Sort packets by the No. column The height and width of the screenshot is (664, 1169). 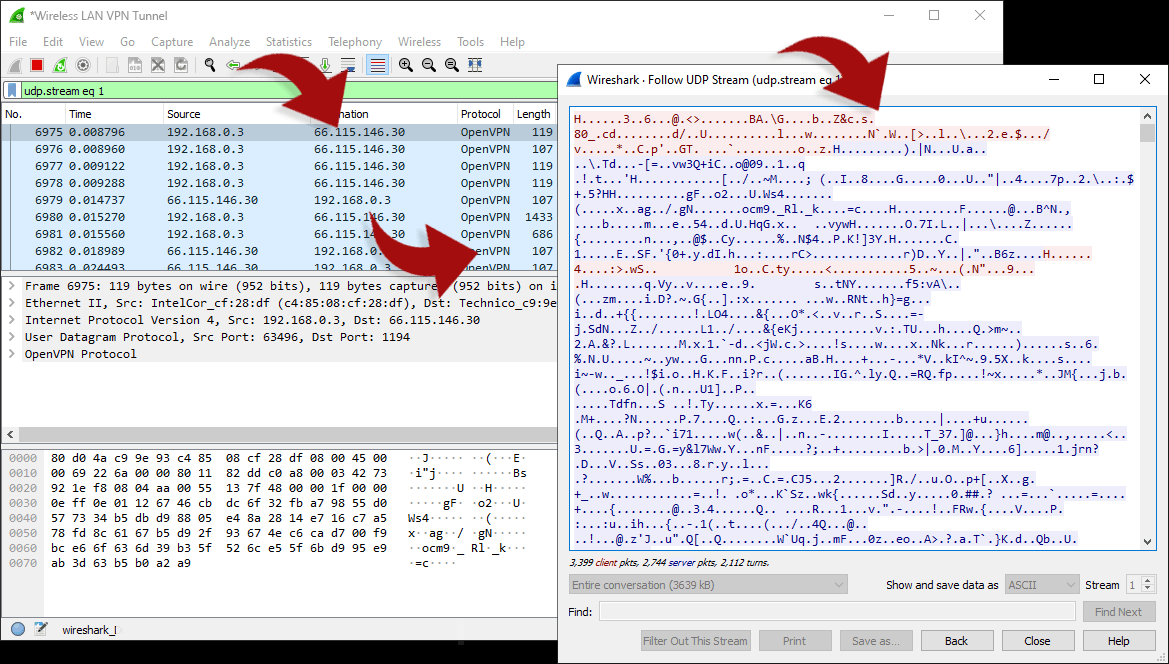click(x=33, y=114)
